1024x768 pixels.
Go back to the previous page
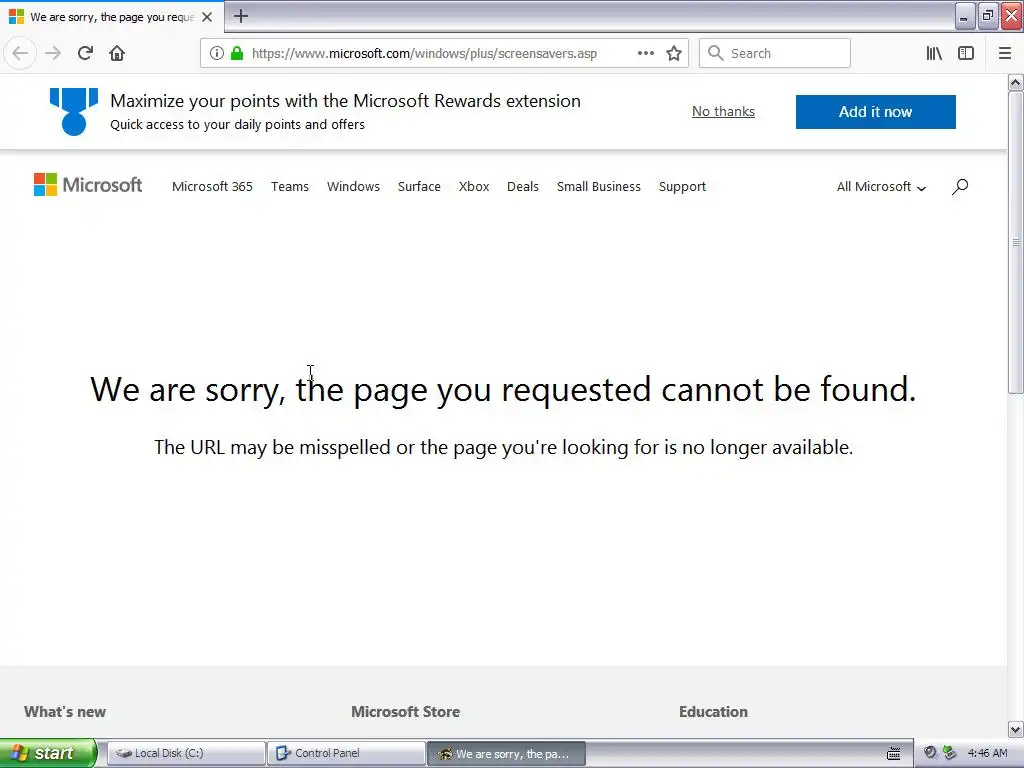20,53
